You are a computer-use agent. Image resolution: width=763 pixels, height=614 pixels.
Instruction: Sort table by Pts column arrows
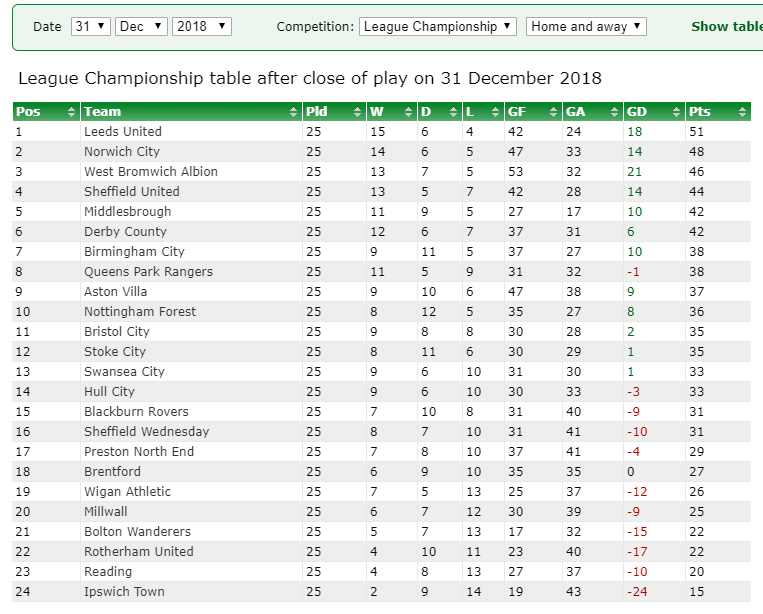(x=743, y=112)
